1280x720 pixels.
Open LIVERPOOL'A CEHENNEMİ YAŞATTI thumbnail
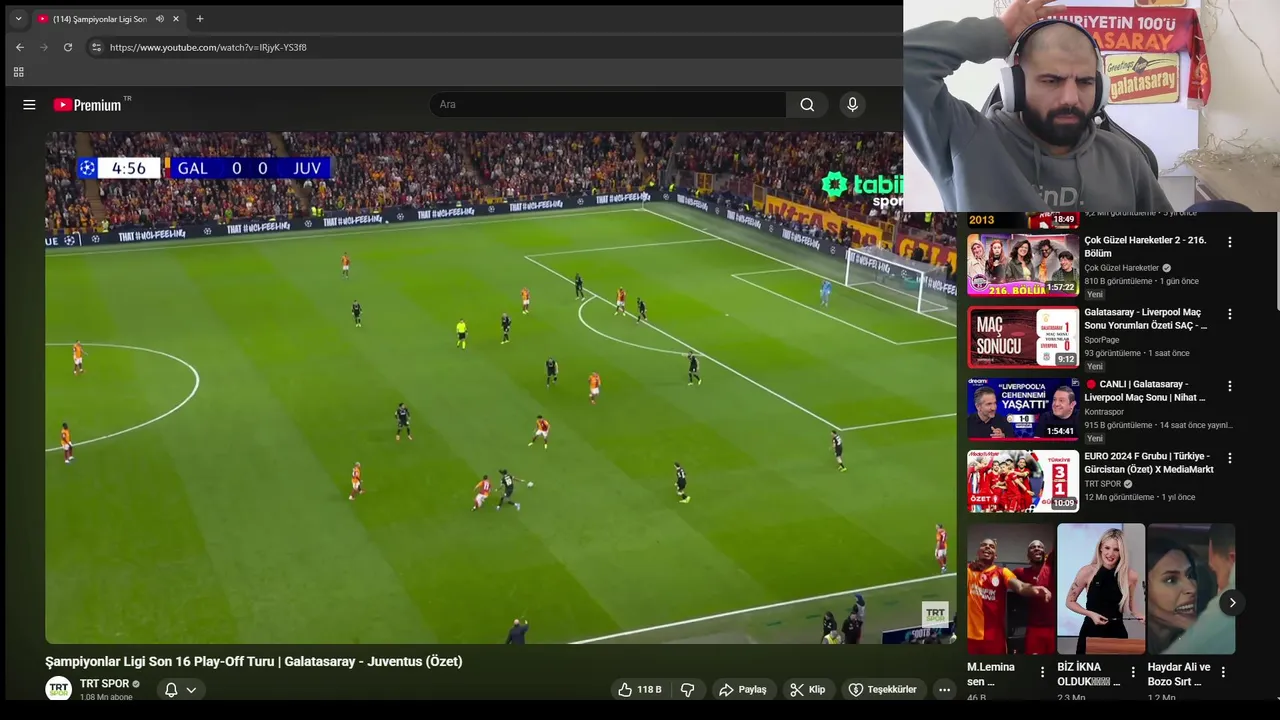coord(1023,409)
